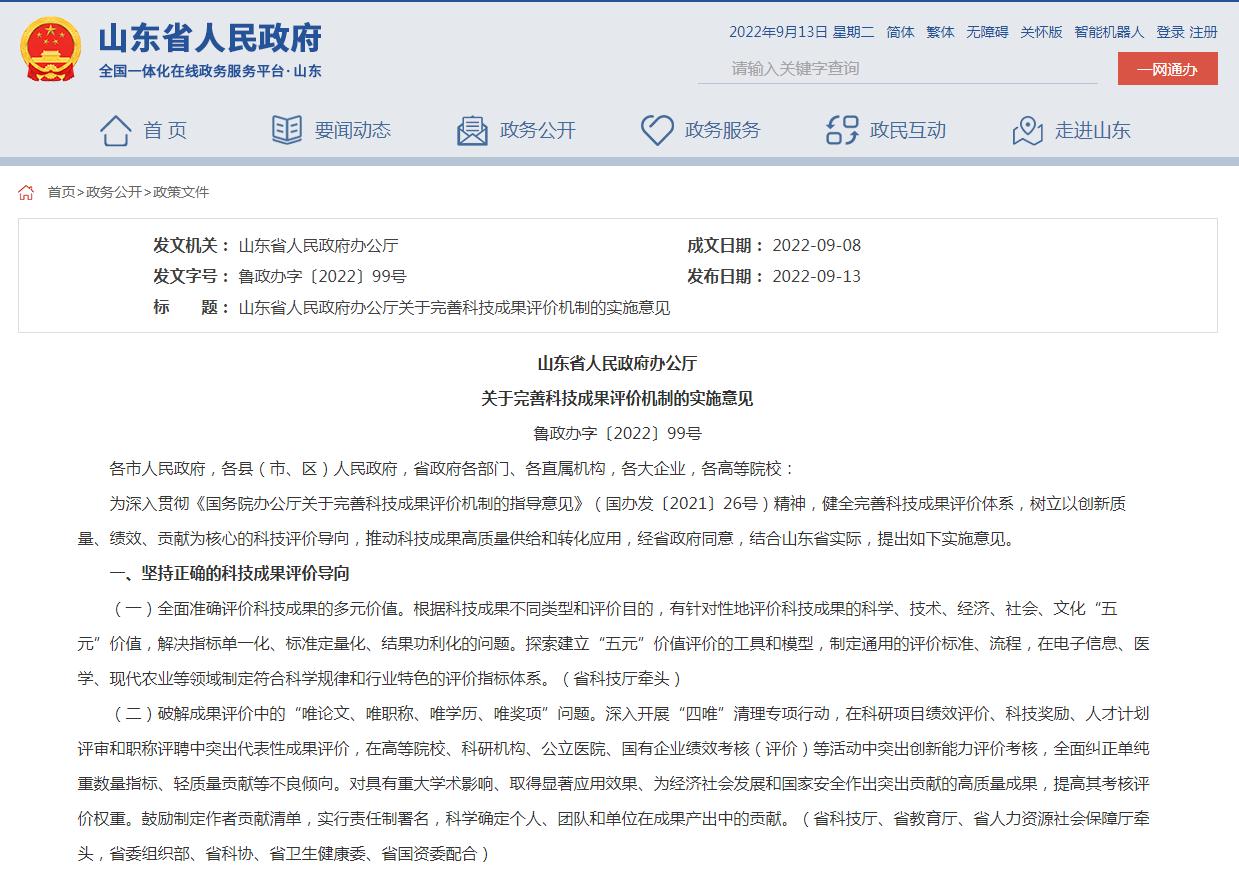Click the keyword search input field

point(900,68)
